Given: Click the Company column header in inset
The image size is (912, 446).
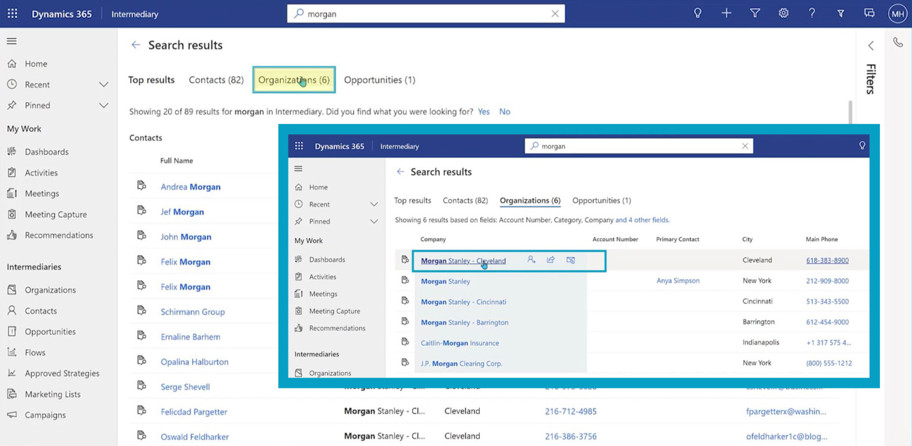Looking at the screenshot, I should [433, 240].
